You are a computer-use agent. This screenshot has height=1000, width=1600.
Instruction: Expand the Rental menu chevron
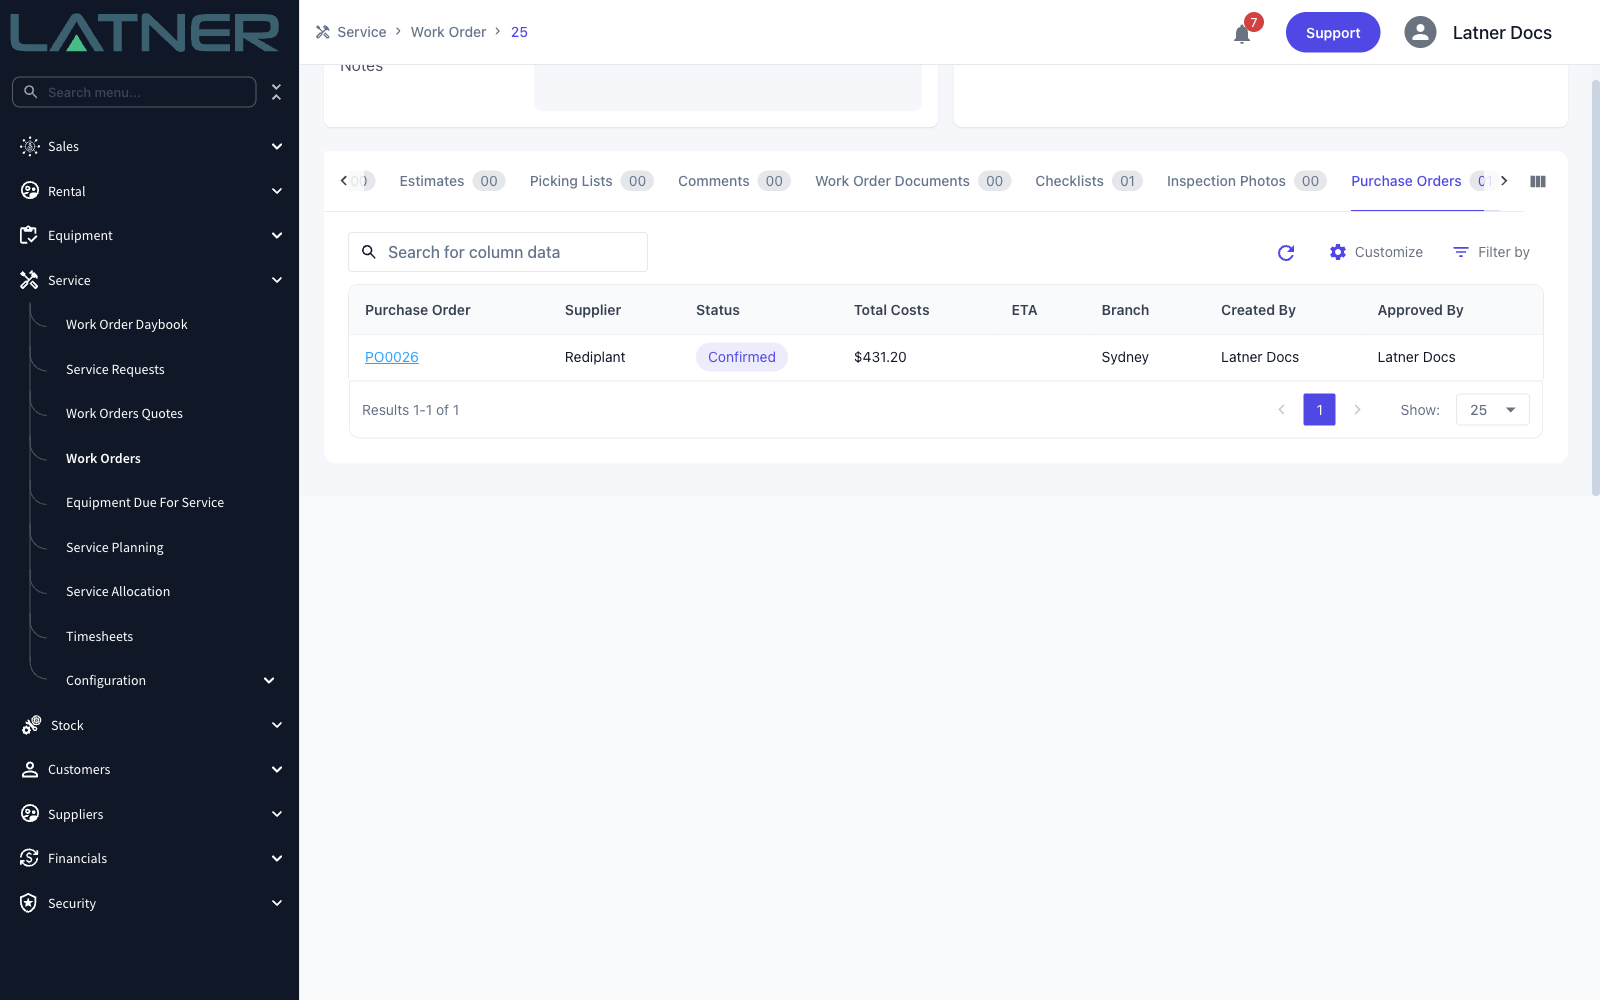coord(277,191)
